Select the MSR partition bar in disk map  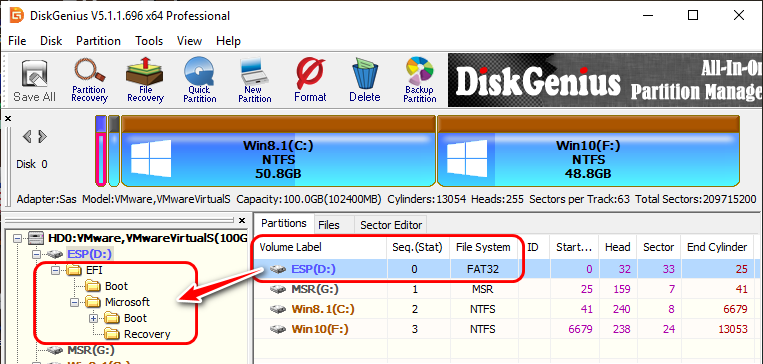pyautogui.click(x=113, y=151)
